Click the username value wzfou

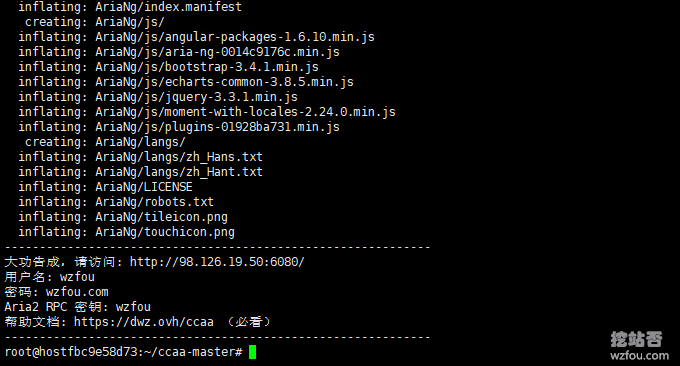[x=77, y=277]
